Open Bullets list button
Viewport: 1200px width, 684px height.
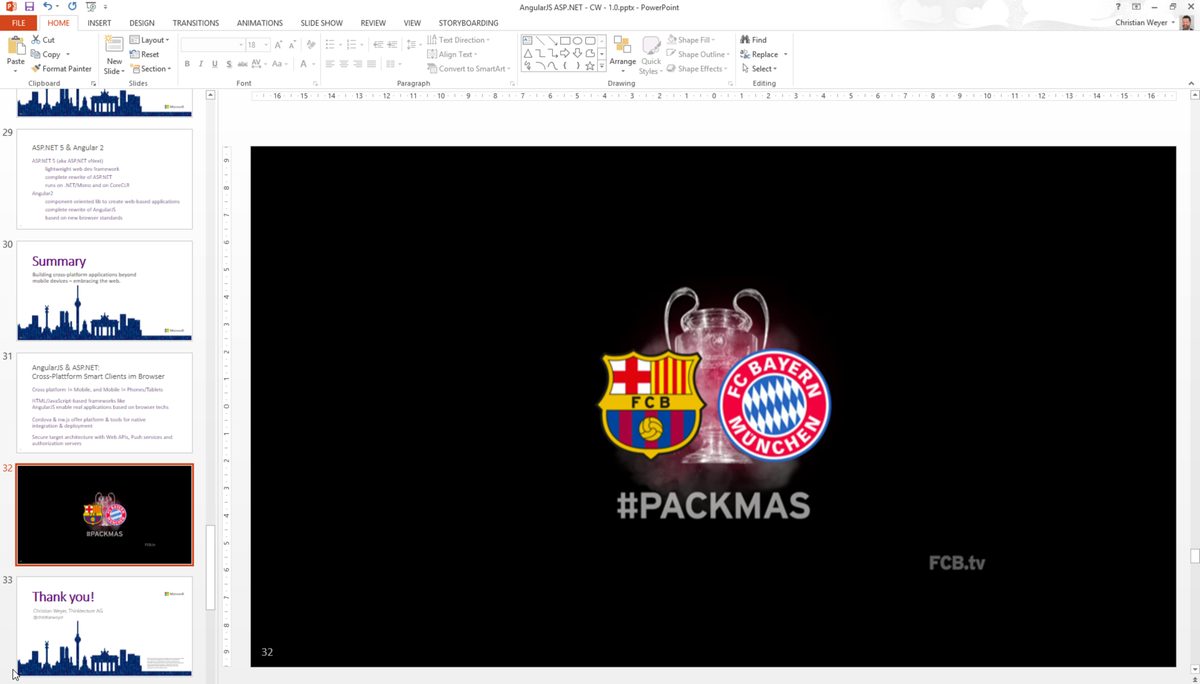pyautogui.click(x=332, y=45)
